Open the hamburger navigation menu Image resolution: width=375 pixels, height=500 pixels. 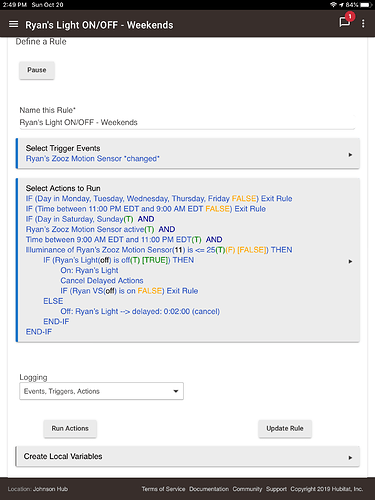(13, 24)
